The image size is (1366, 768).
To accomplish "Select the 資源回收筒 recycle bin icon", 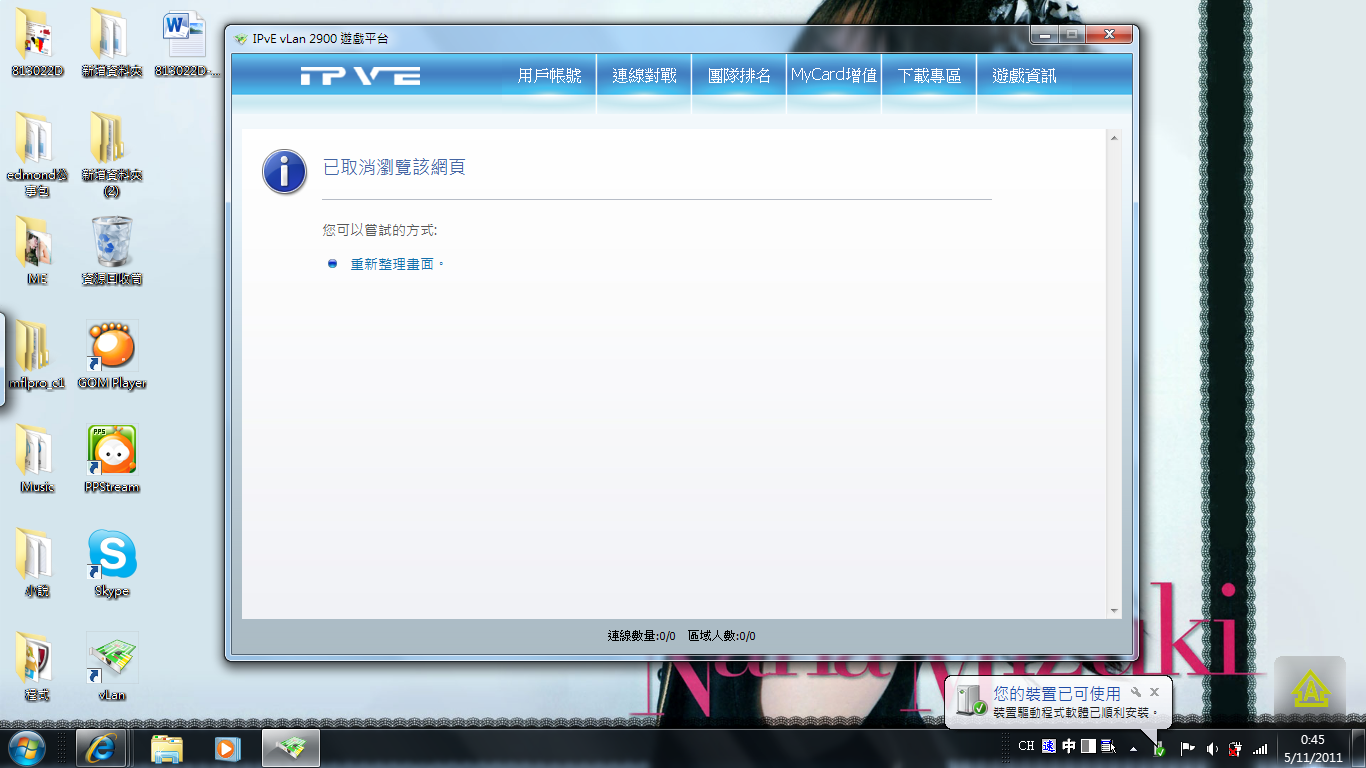I will click(111, 251).
